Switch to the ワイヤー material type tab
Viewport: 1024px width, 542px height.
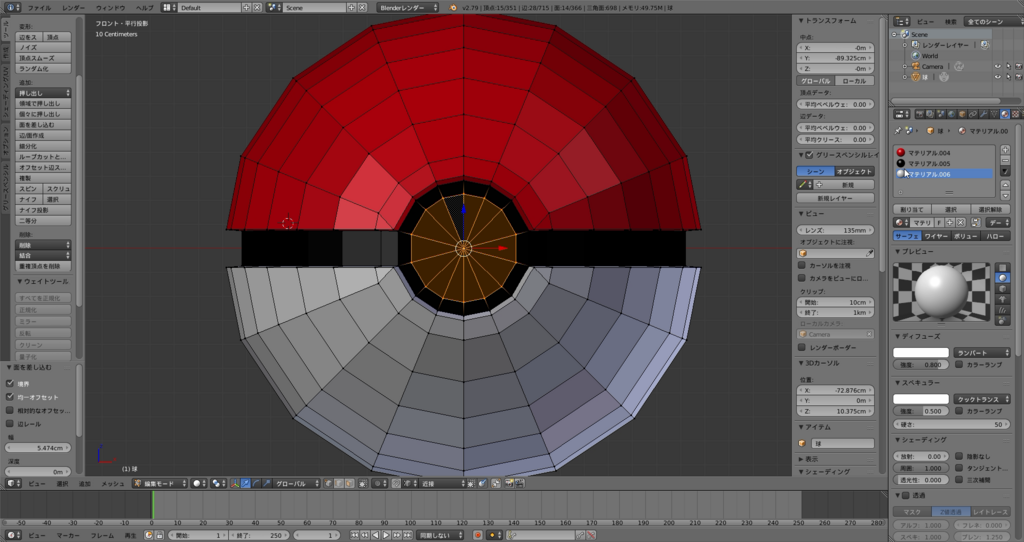coord(936,236)
